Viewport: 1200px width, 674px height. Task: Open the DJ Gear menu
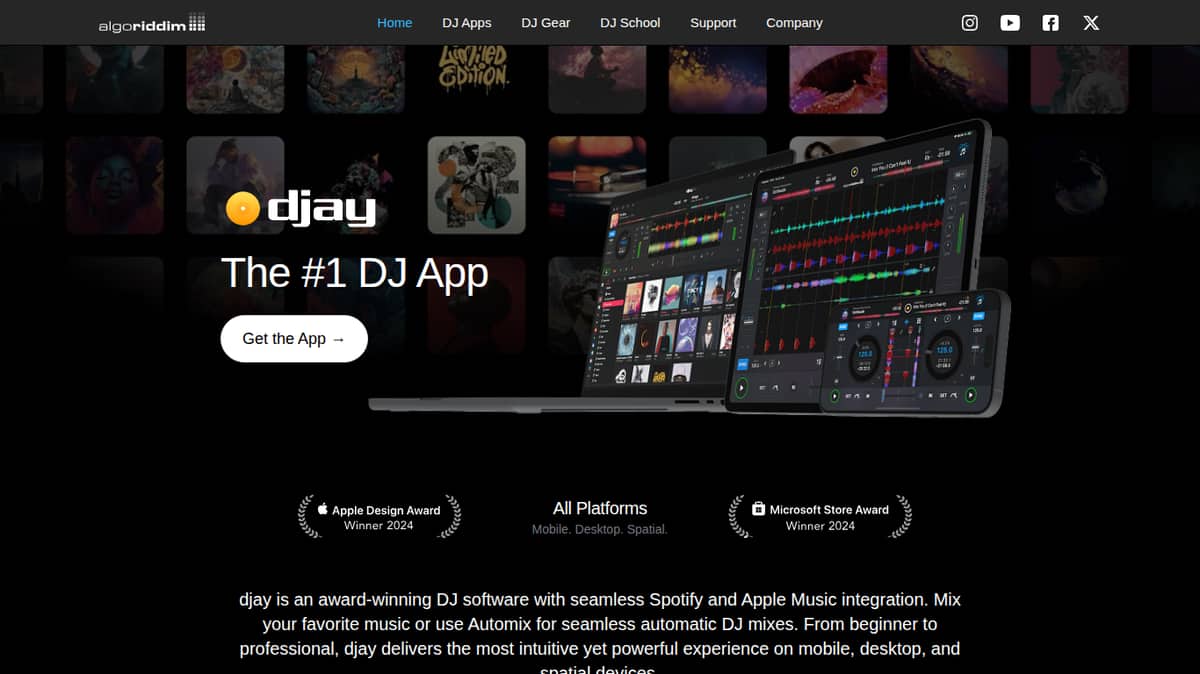point(546,22)
